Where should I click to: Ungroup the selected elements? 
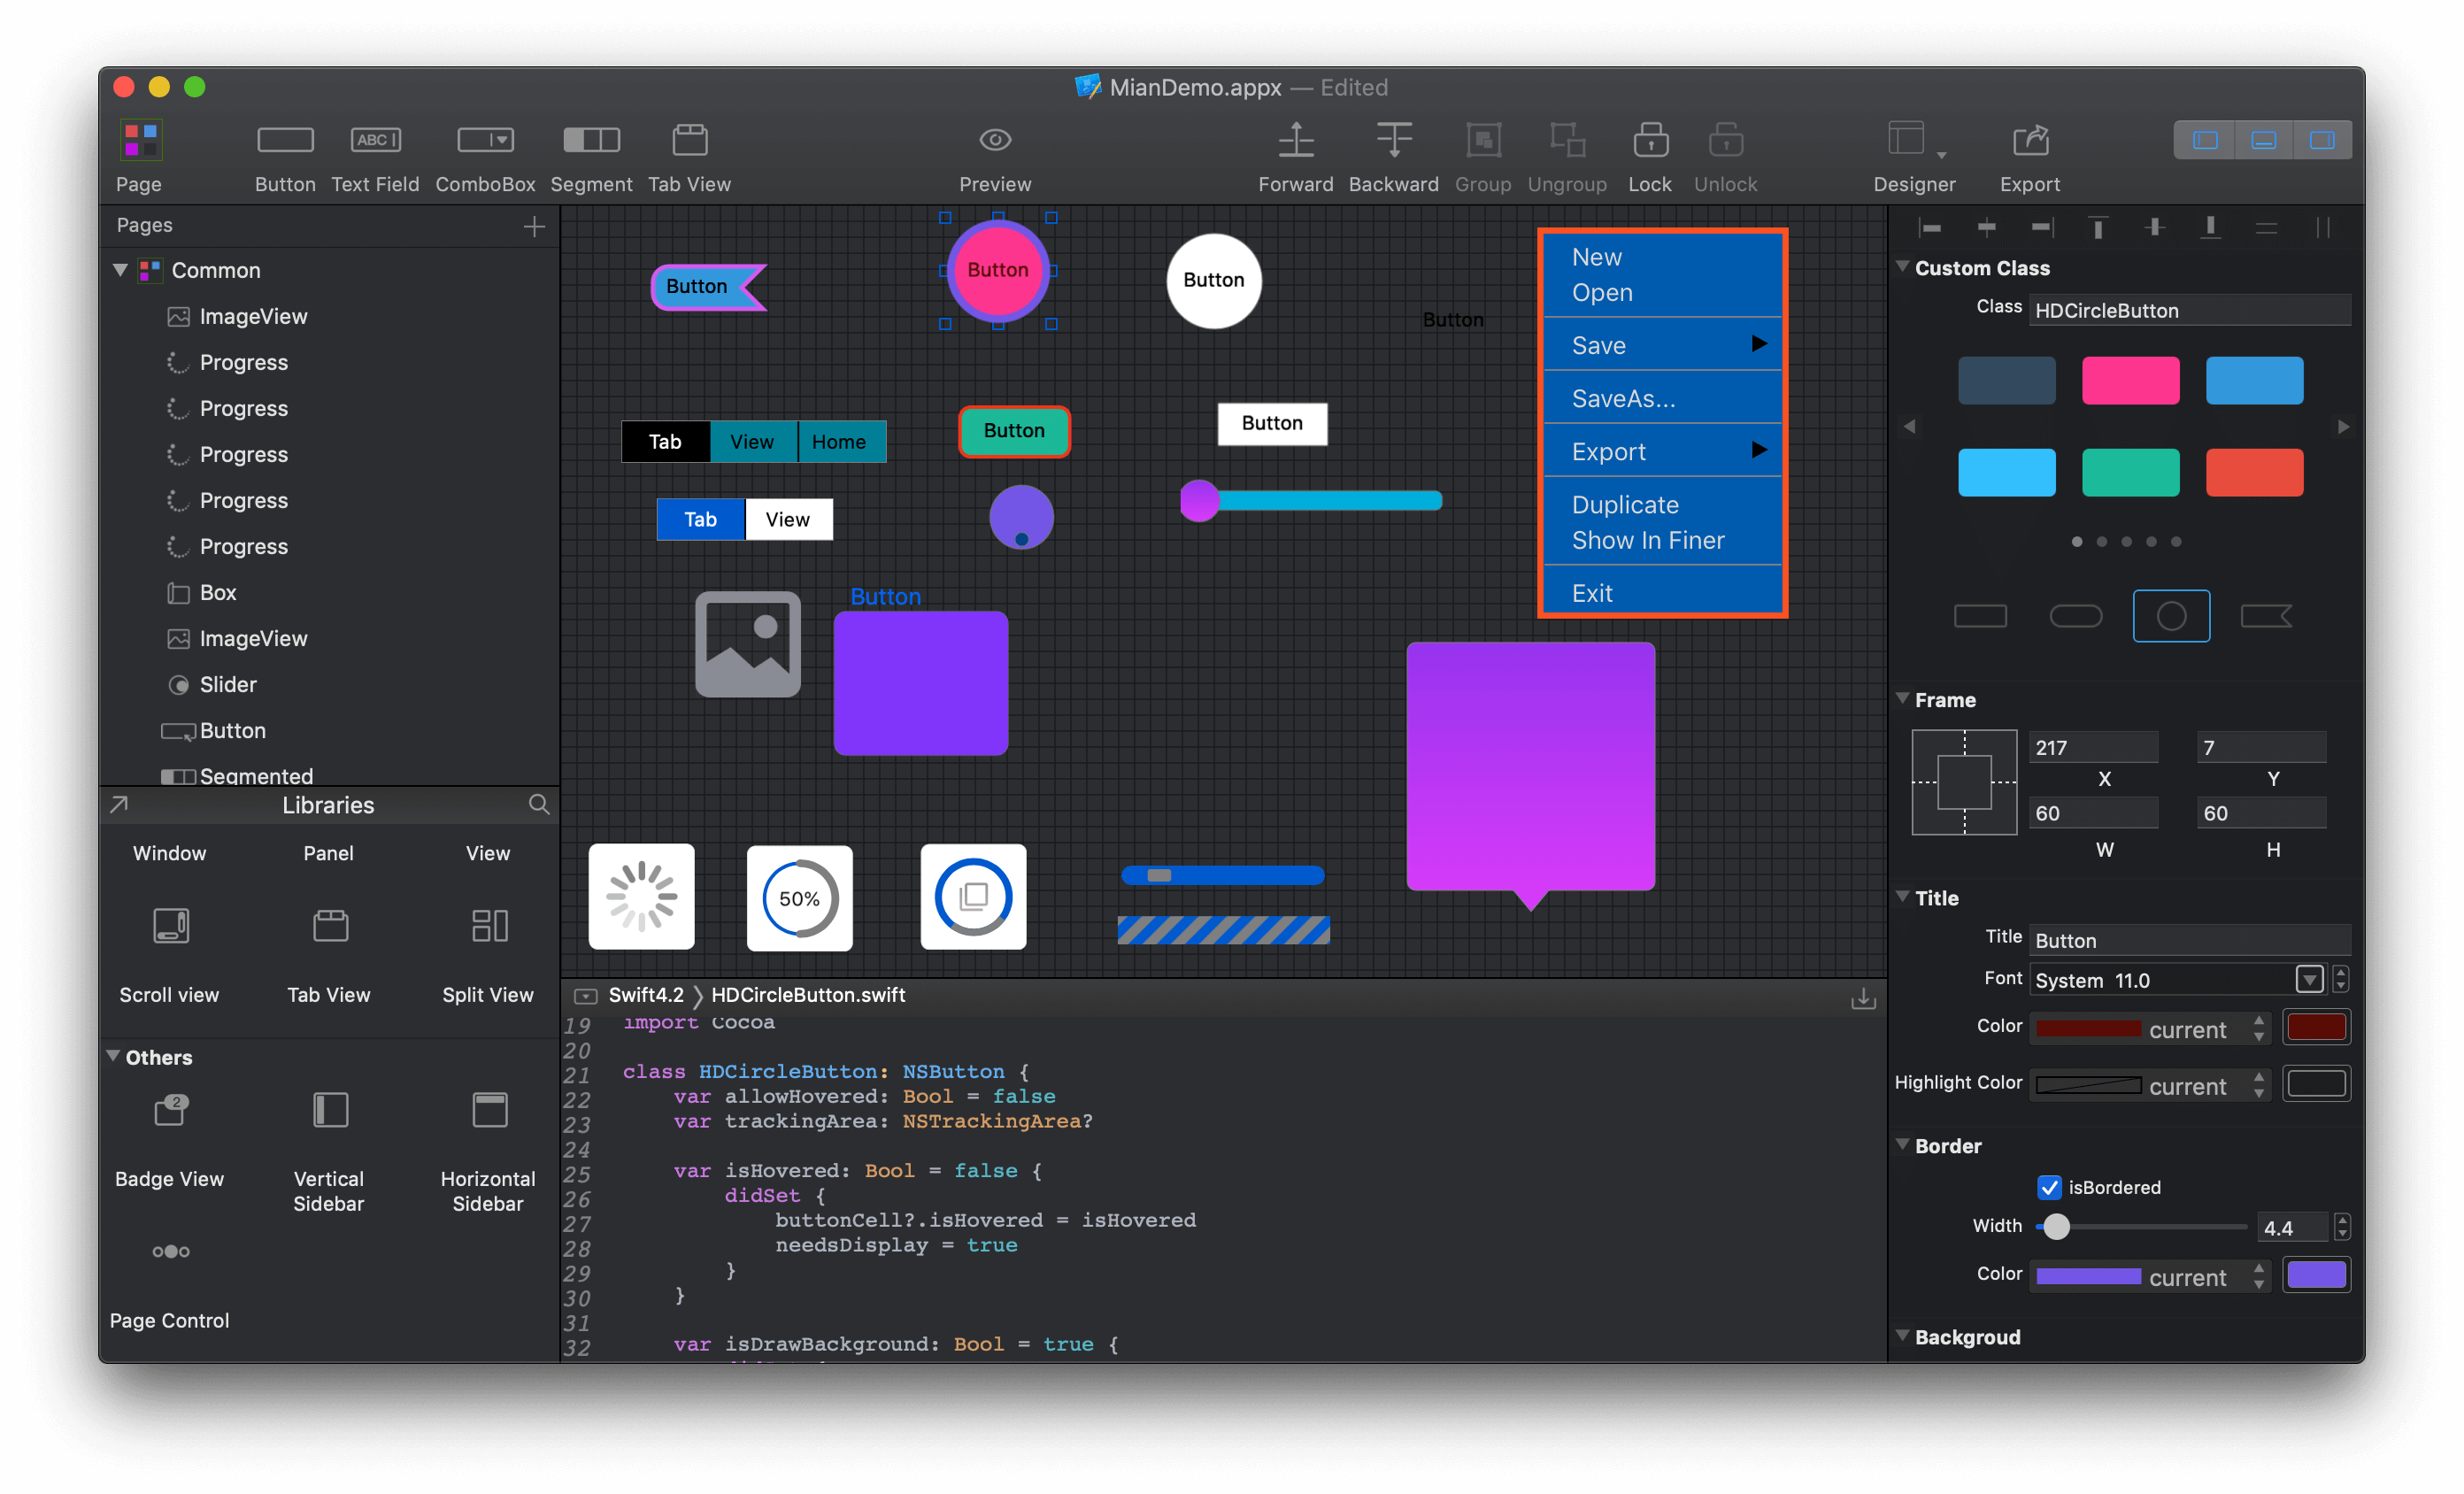pos(1567,140)
